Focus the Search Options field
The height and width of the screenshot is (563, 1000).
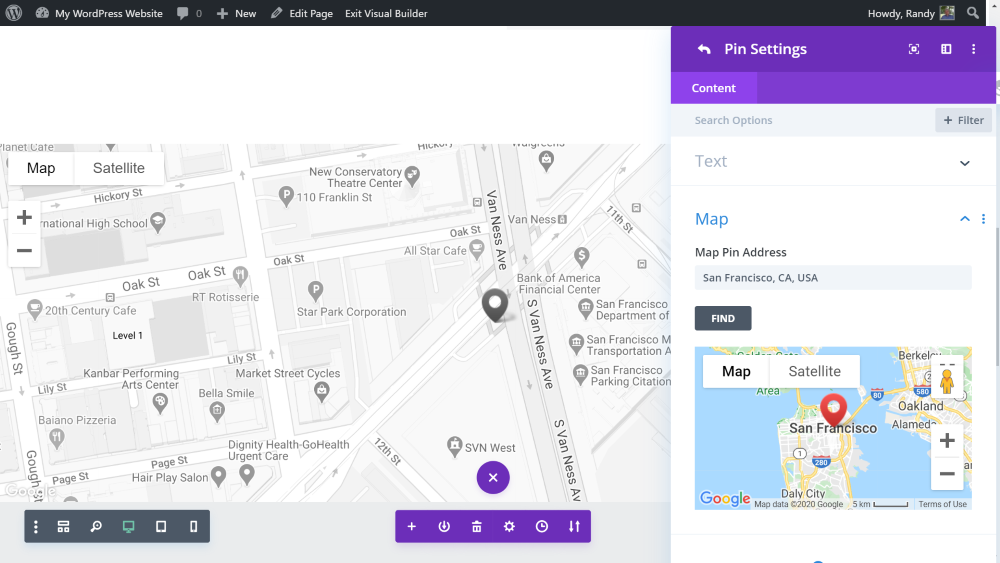coord(810,120)
